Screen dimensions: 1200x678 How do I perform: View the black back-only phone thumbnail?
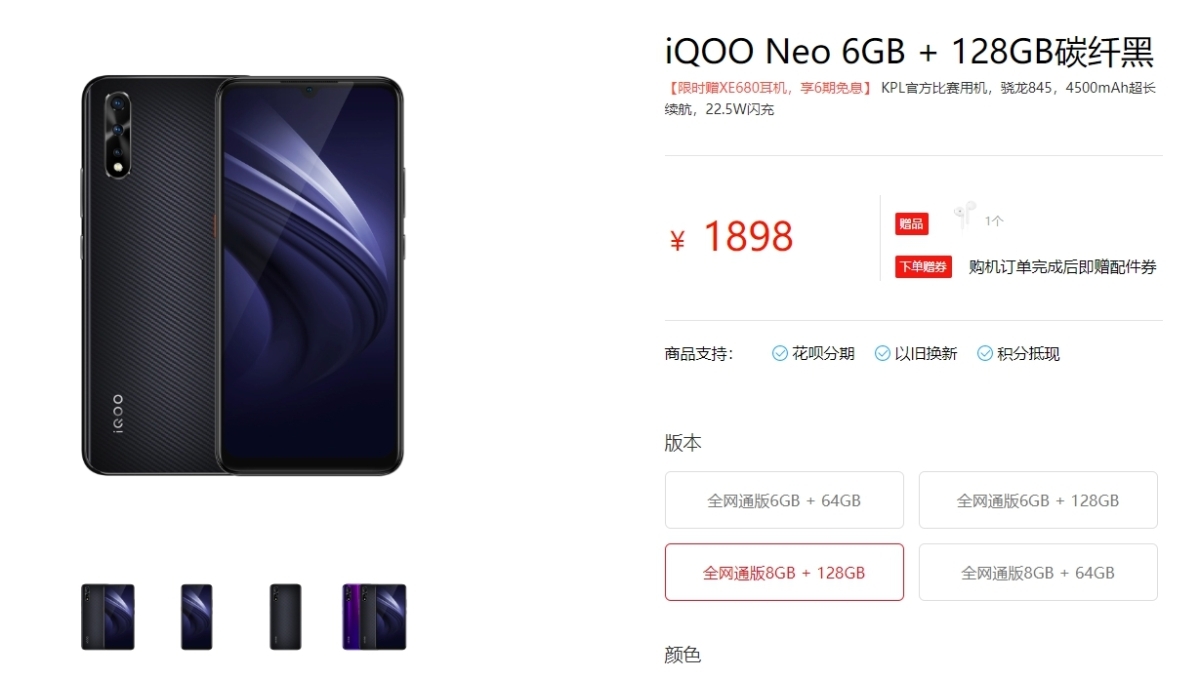[x=285, y=617]
